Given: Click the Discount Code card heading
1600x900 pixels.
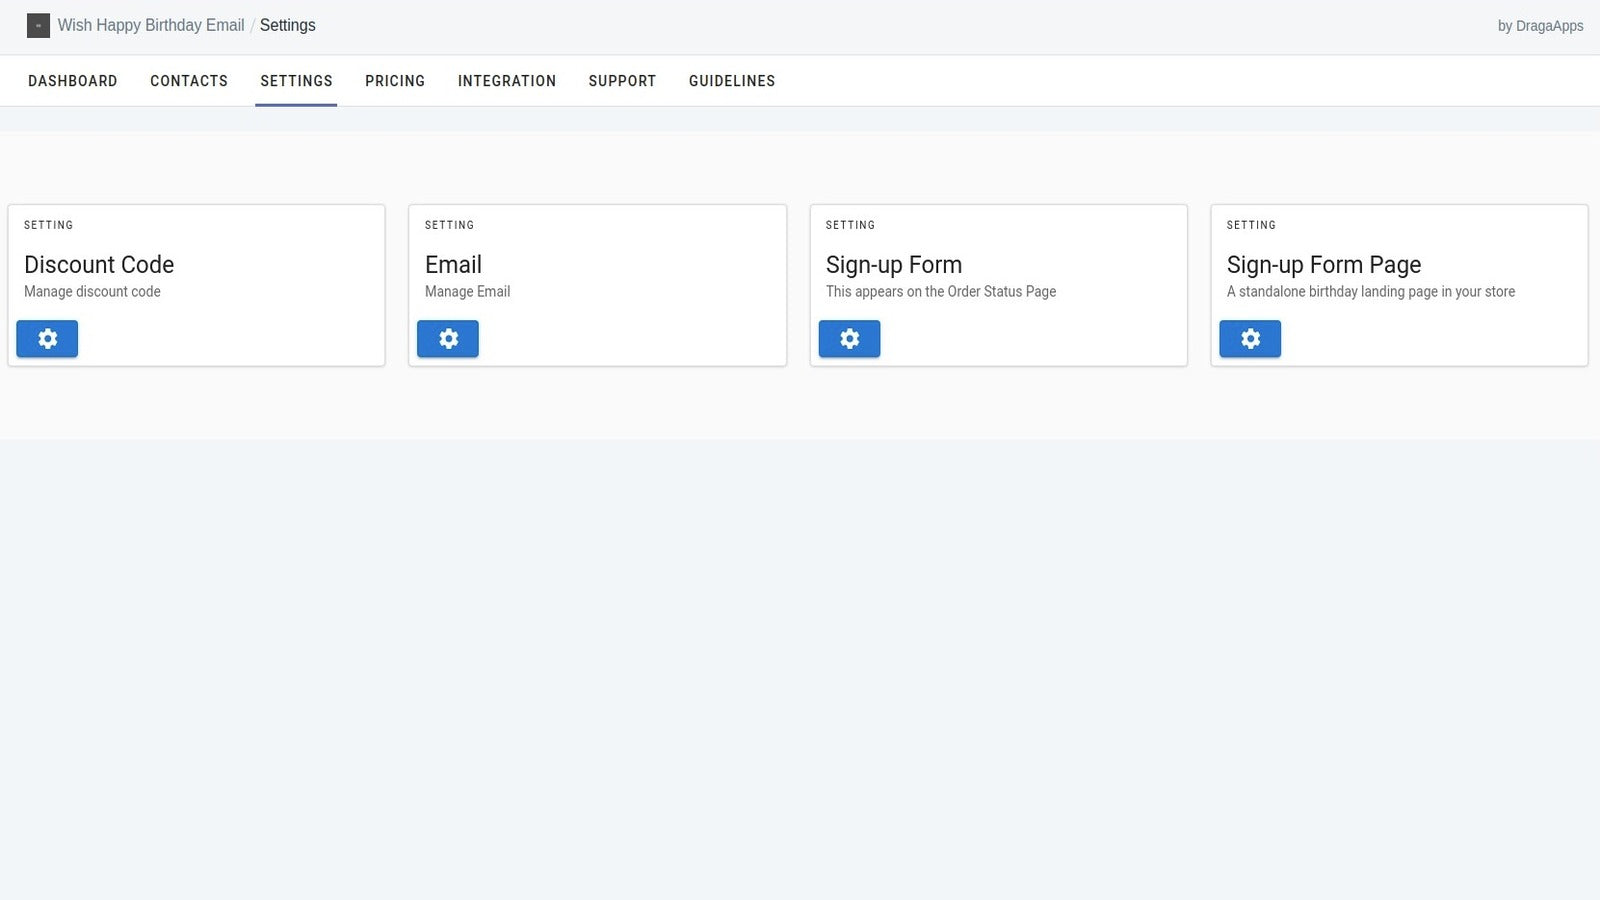Looking at the screenshot, I should pos(99,265).
